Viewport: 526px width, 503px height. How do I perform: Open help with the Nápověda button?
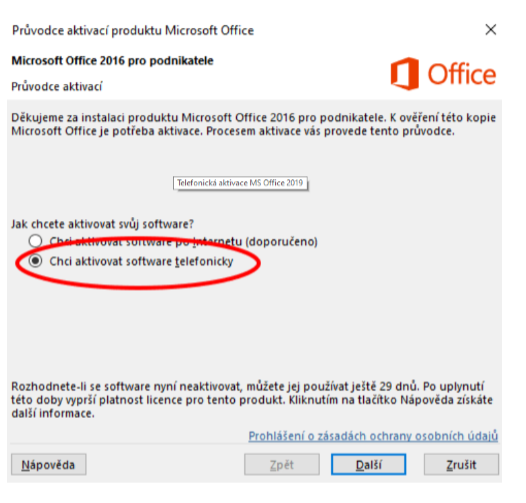(x=49, y=465)
